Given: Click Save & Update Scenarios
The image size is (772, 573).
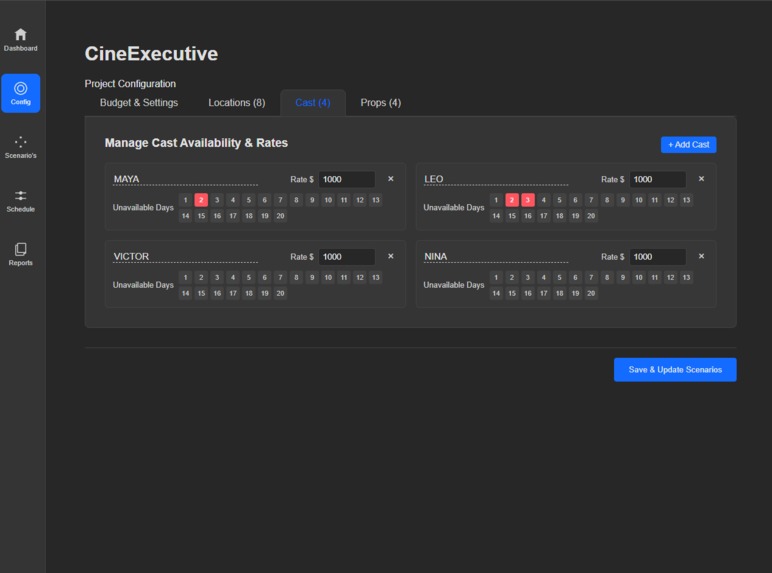Looking at the screenshot, I should [x=675, y=370].
